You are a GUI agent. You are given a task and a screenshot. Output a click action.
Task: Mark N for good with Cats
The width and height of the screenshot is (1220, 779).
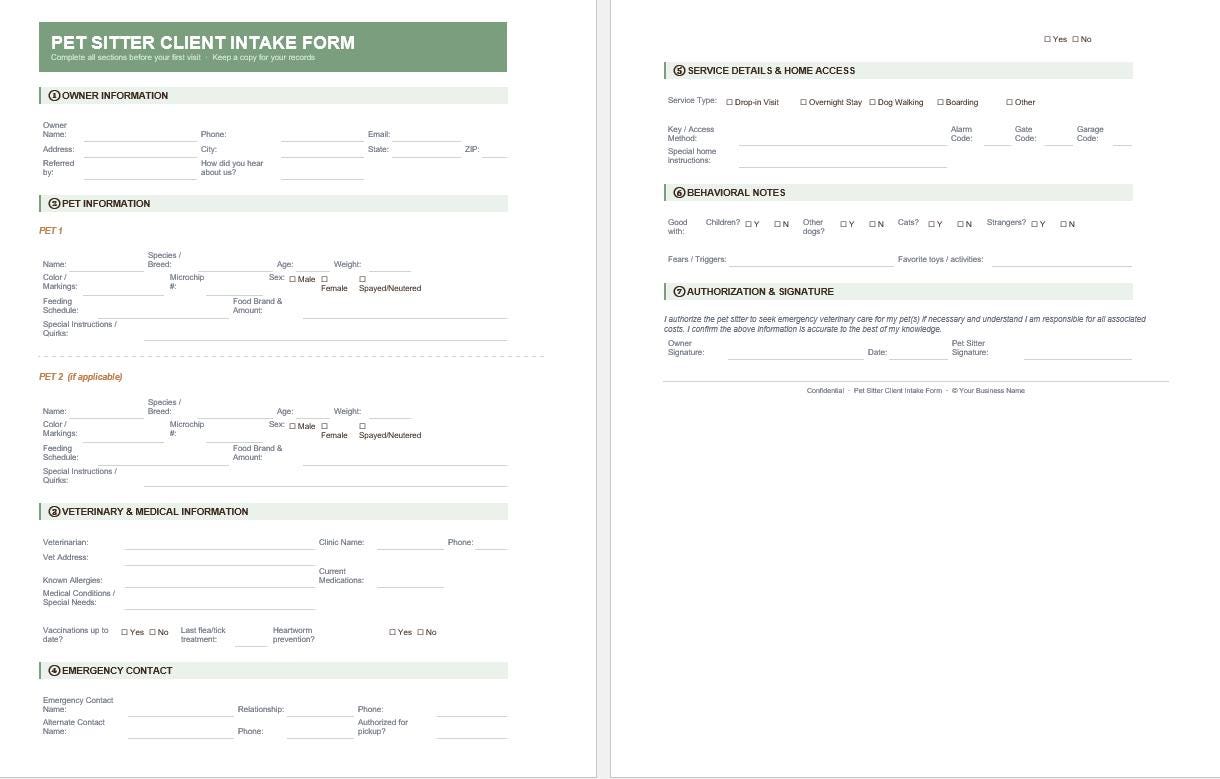(x=961, y=224)
